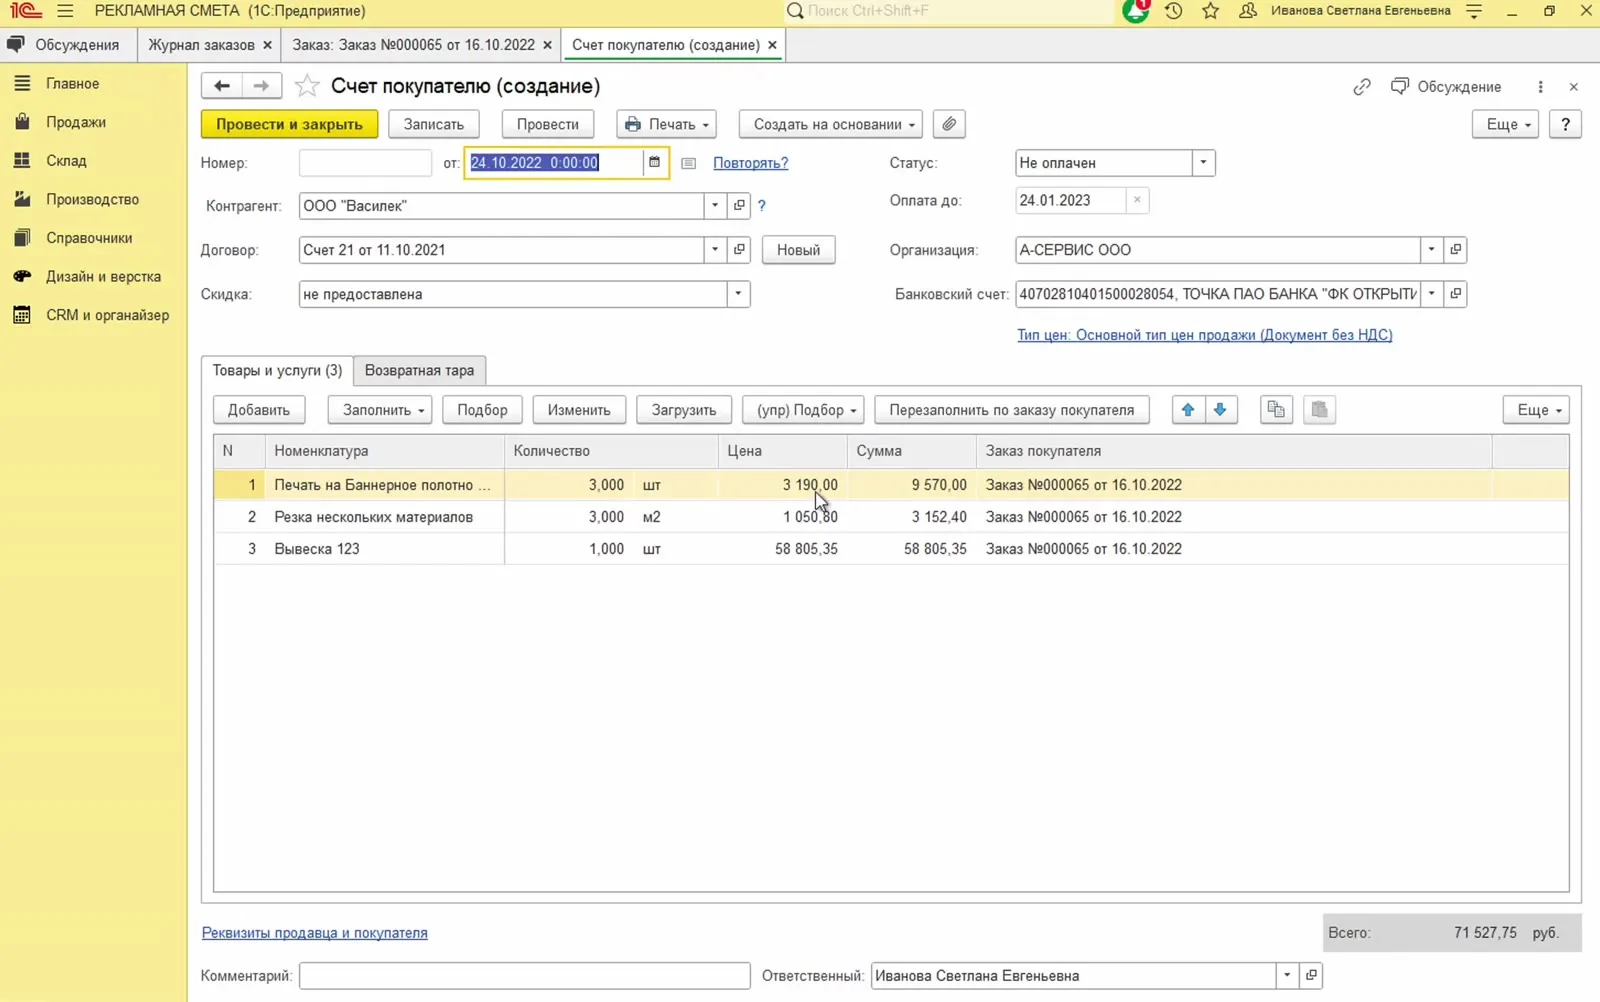Switch to Возвратная тара tab
The height and width of the screenshot is (1002, 1600).
point(419,370)
